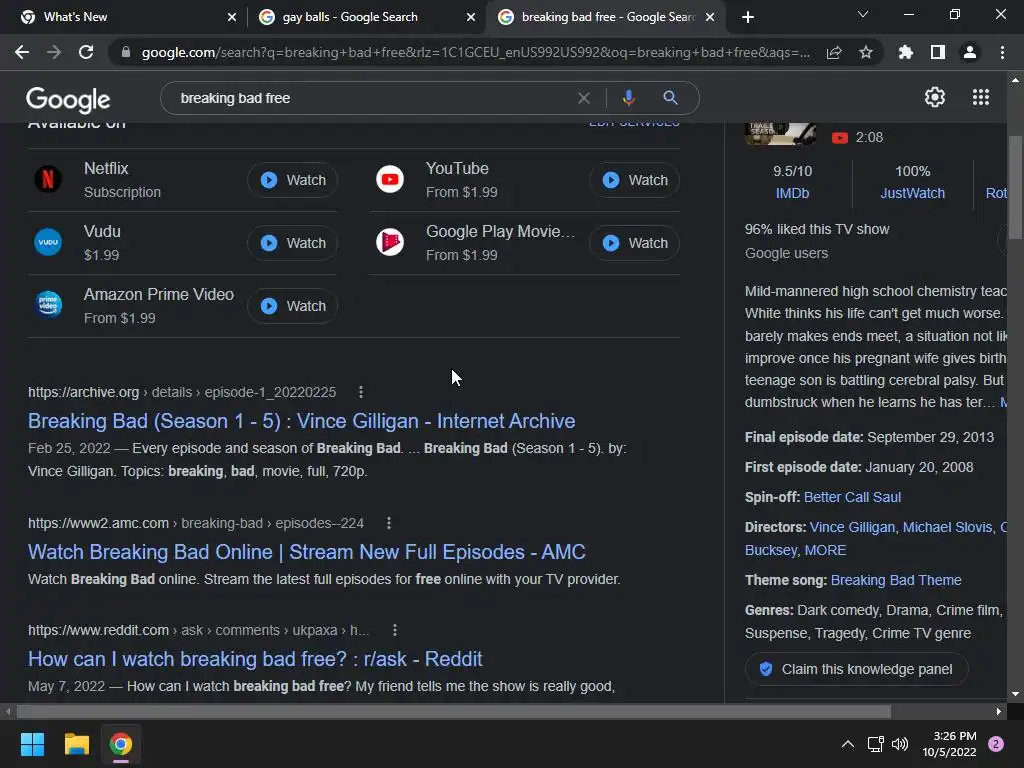Close the What's New tab
Image resolution: width=1024 pixels, height=768 pixels.
pyautogui.click(x=232, y=17)
